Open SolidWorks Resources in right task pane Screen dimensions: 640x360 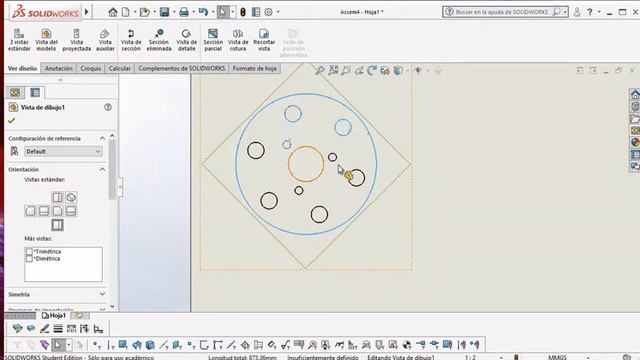click(635, 95)
